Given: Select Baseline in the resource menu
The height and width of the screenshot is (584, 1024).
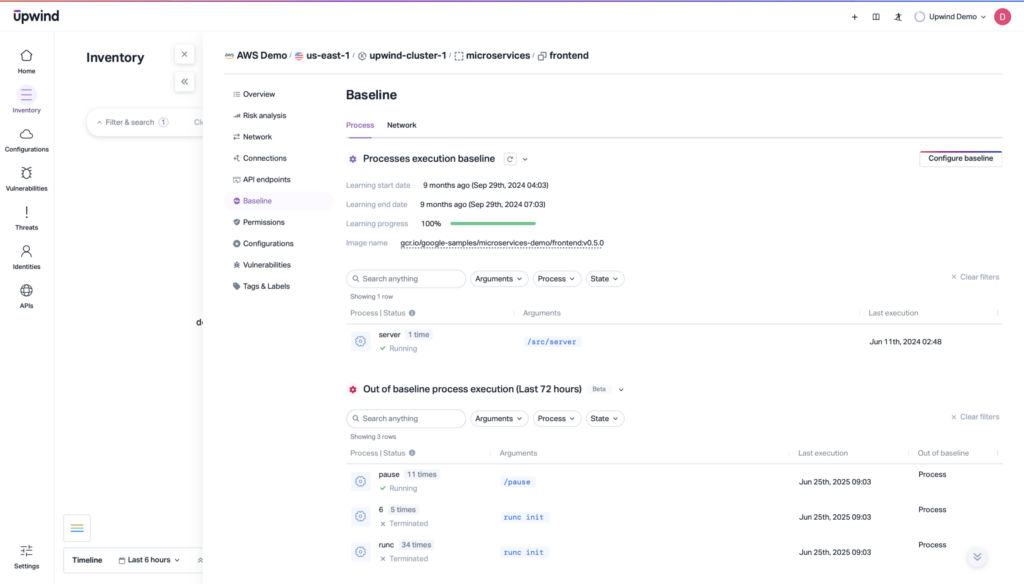Looking at the screenshot, I should [x=279, y=201].
